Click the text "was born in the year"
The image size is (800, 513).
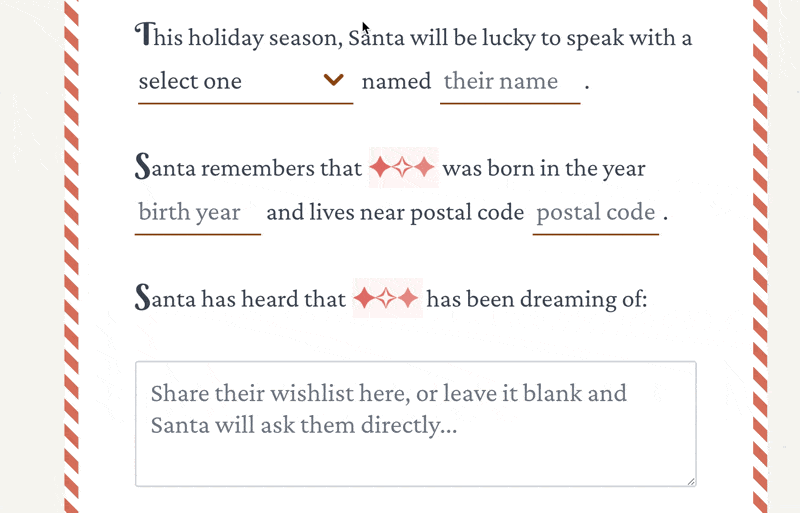click(x=543, y=168)
